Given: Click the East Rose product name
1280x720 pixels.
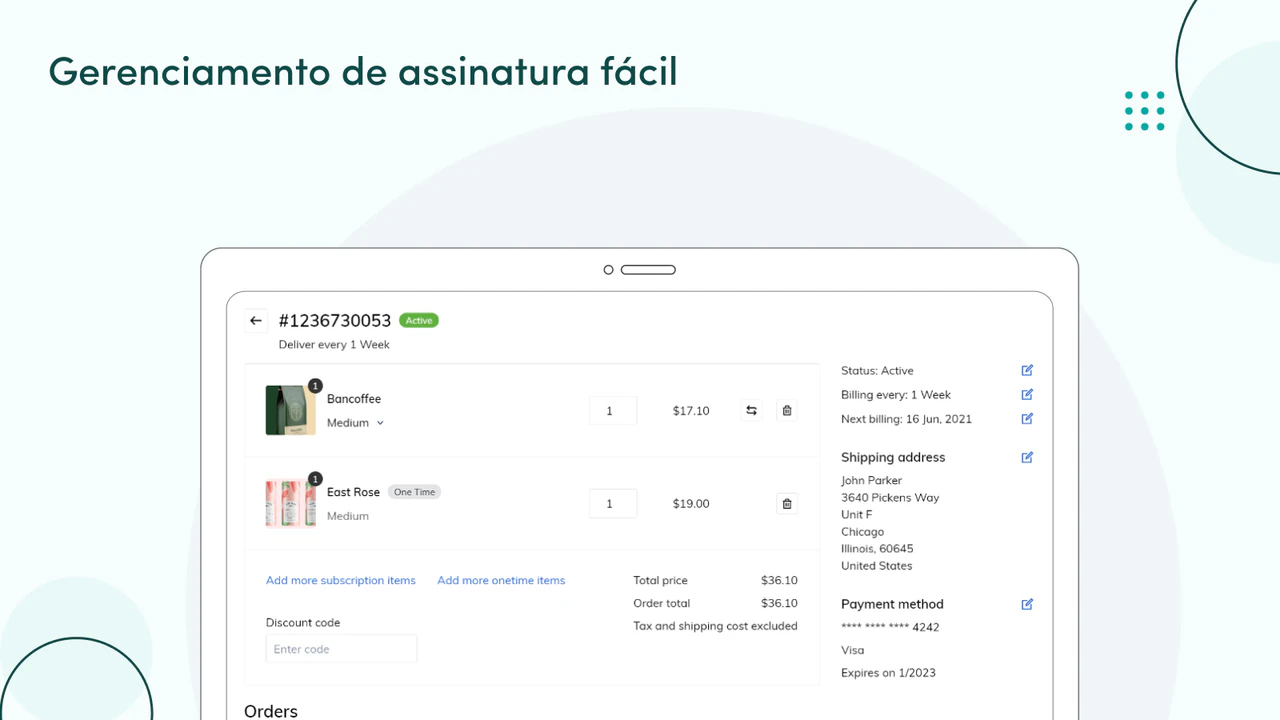Looking at the screenshot, I should tap(353, 492).
